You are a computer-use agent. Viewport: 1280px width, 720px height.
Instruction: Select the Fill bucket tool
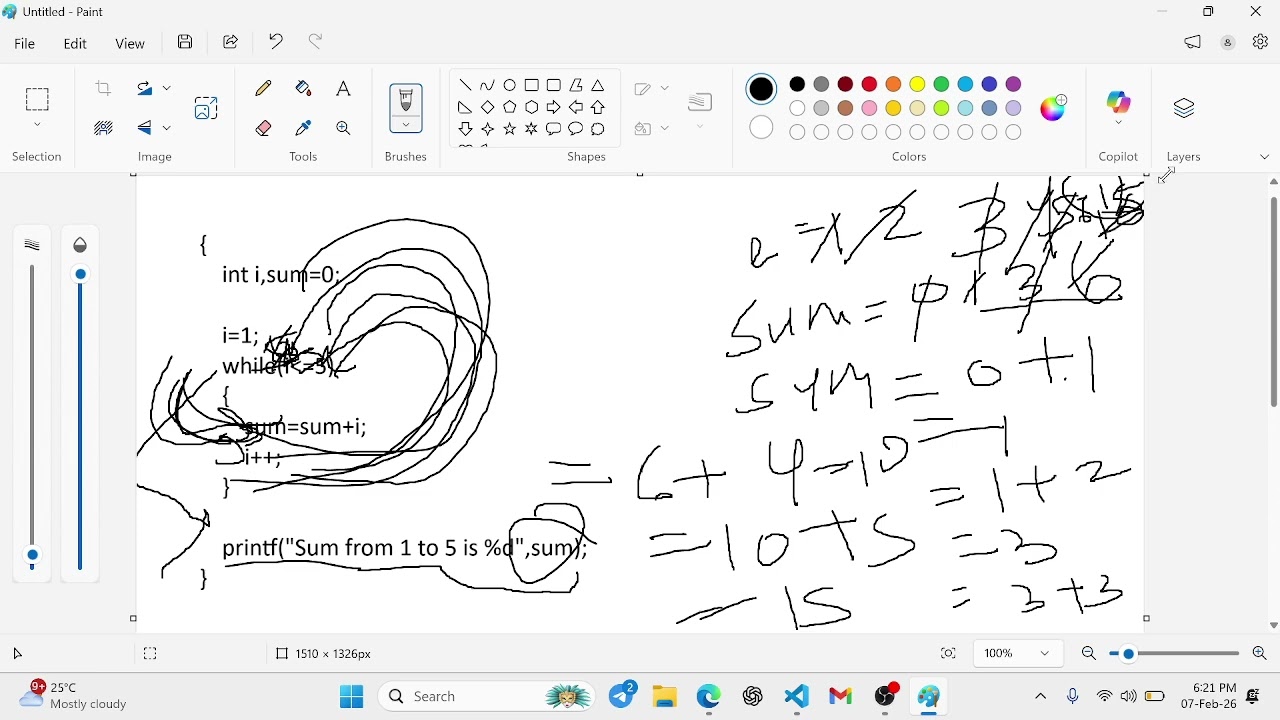tap(304, 89)
